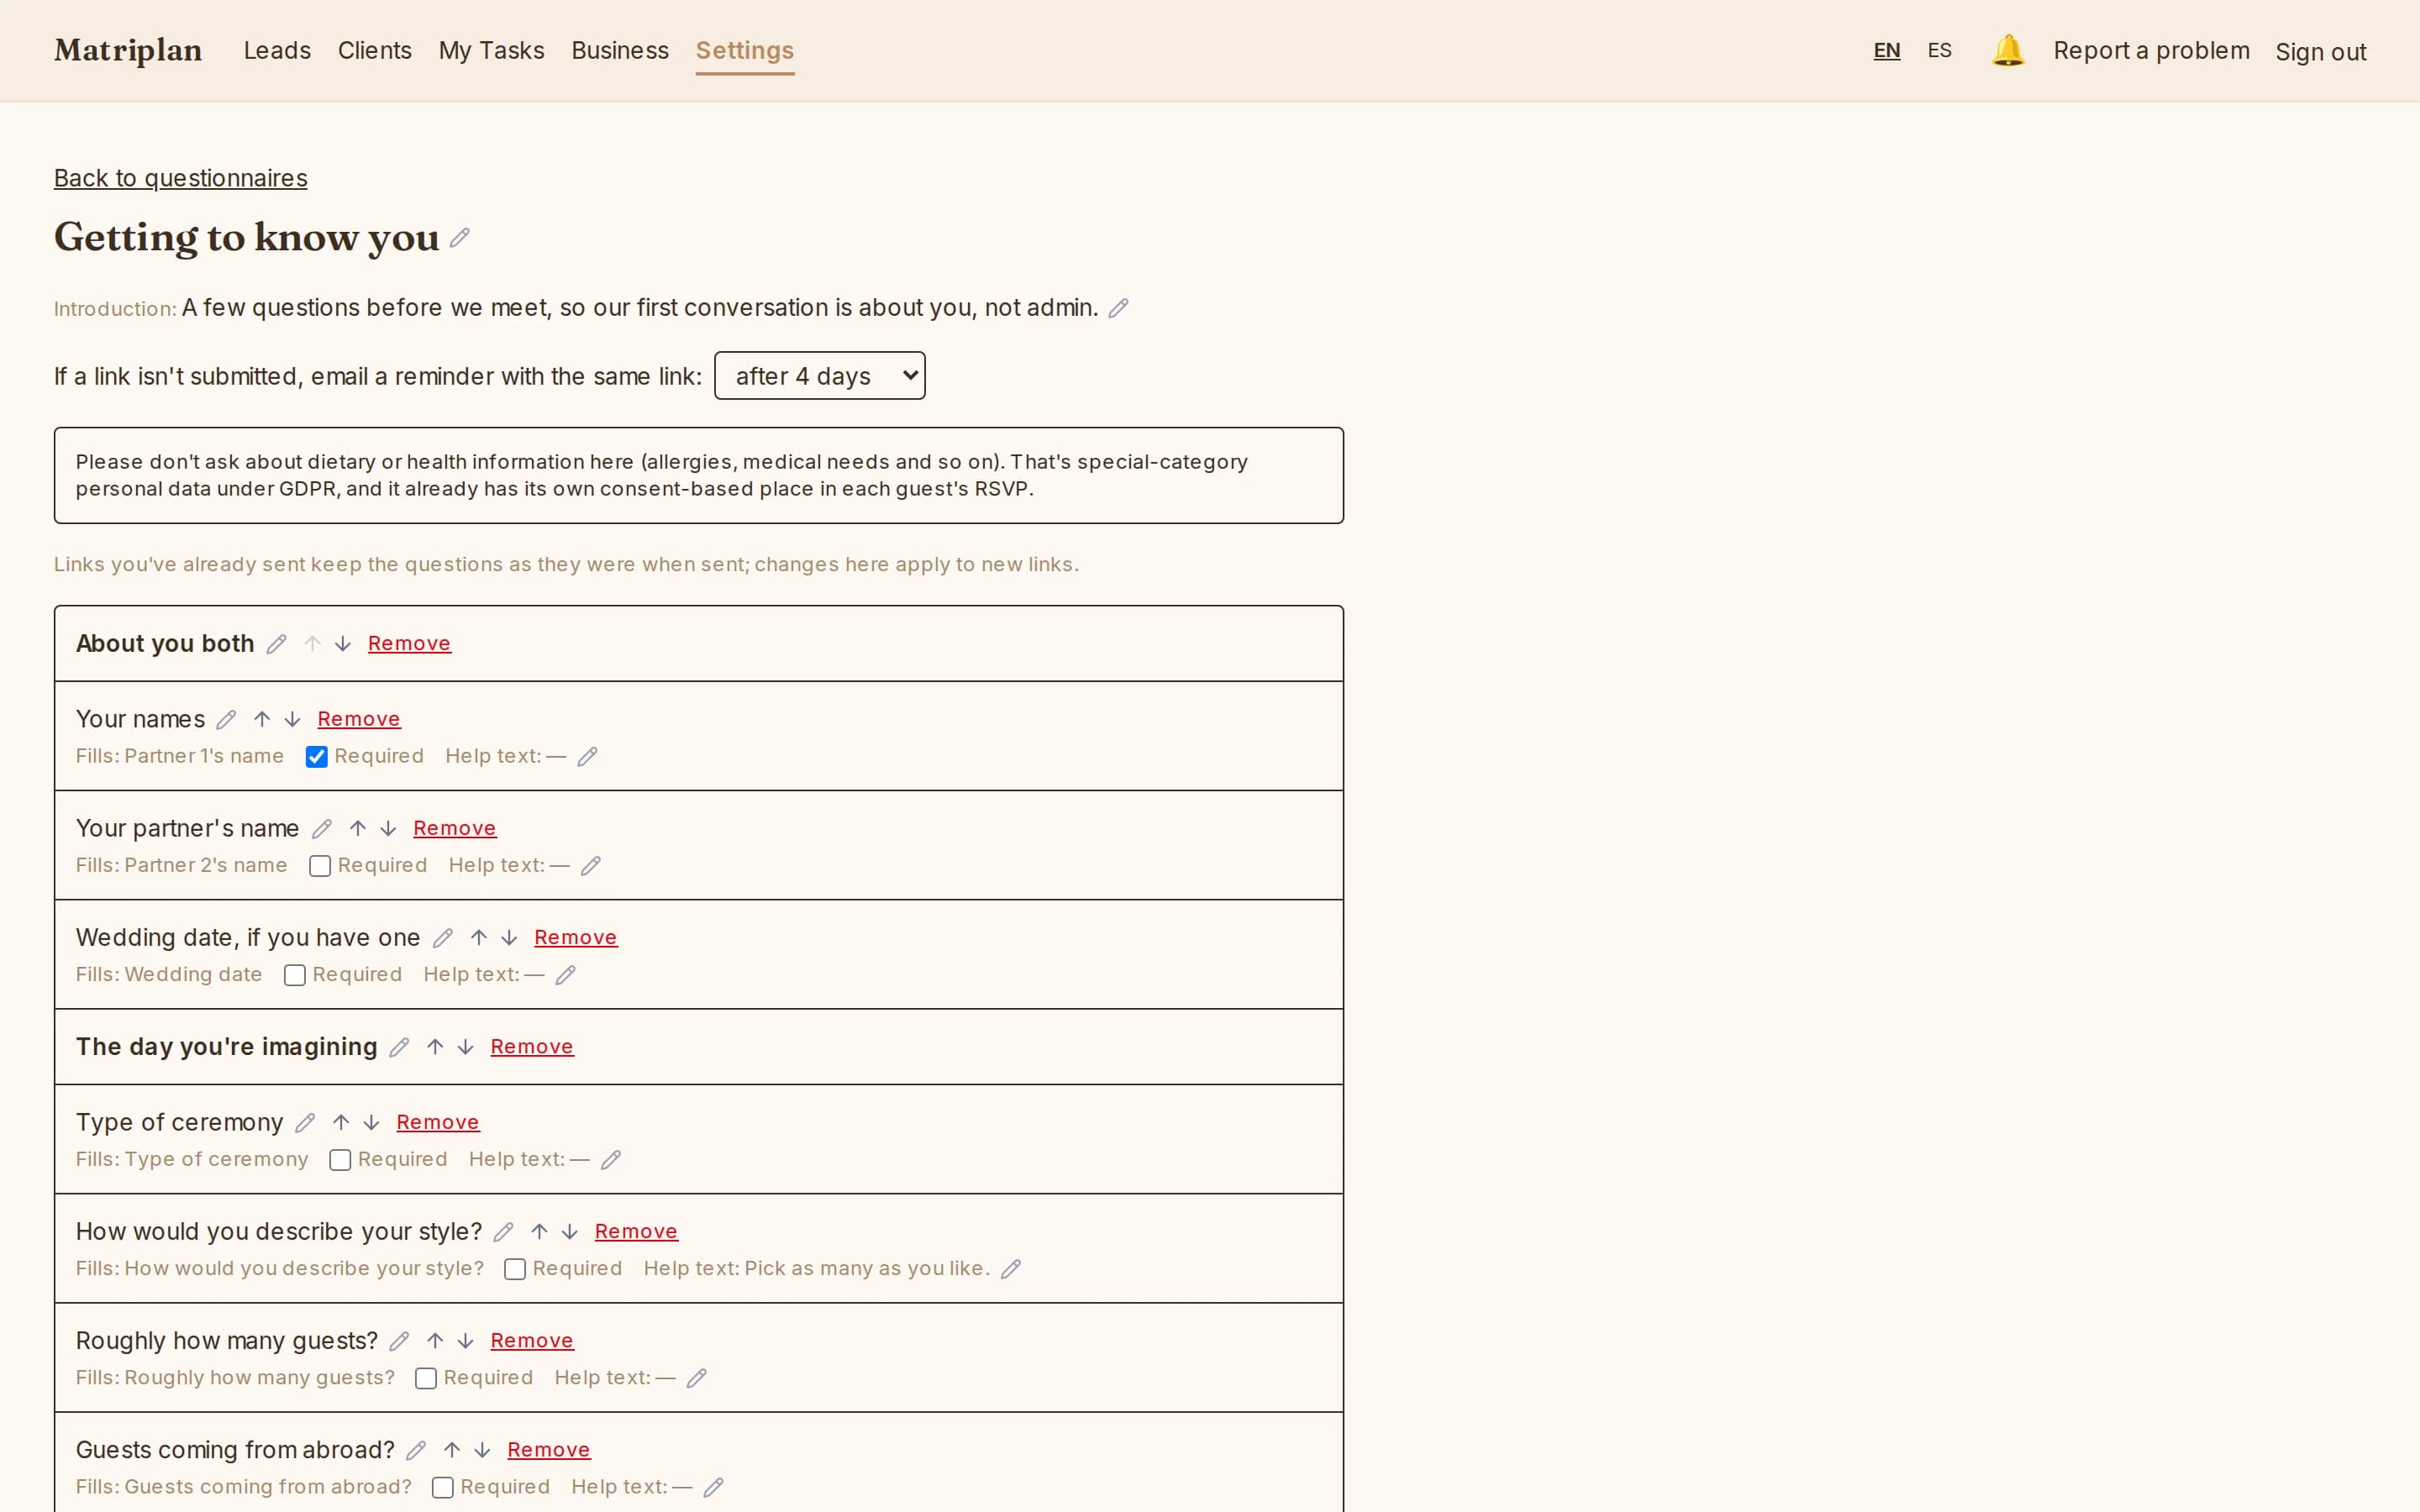2420x1512 pixels.
Task: Check Required for Guests coming from abroad
Action: tap(443, 1487)
